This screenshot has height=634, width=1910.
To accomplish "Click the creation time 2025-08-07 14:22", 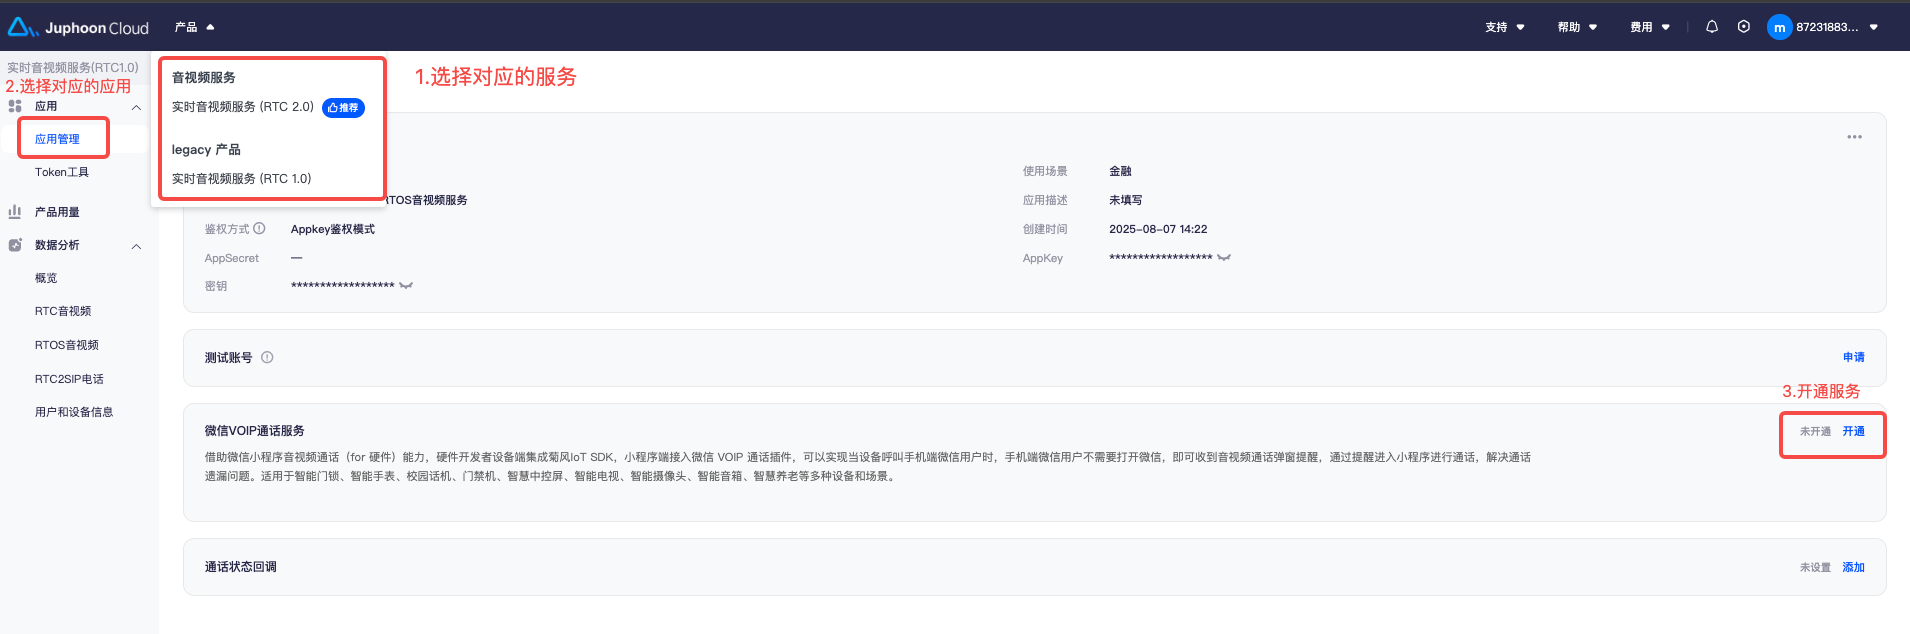I will tap(1158, 229).
